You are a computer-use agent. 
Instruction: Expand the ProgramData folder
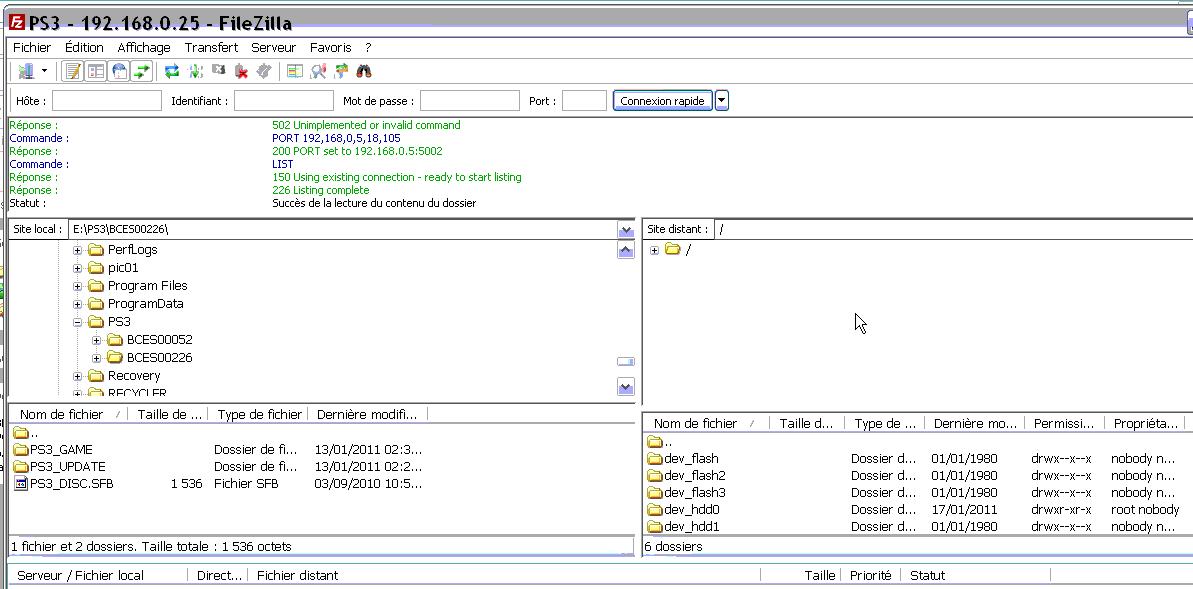78,304
